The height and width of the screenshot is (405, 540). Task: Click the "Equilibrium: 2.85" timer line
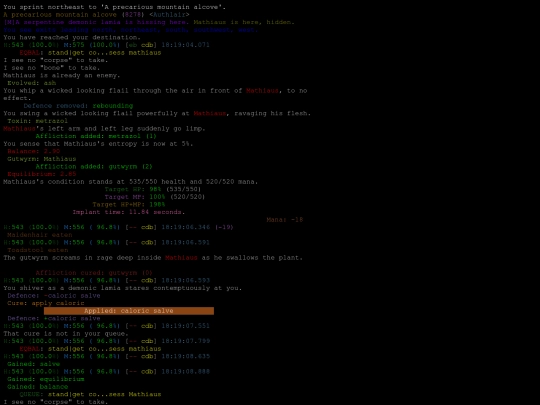tap(42, 174)
